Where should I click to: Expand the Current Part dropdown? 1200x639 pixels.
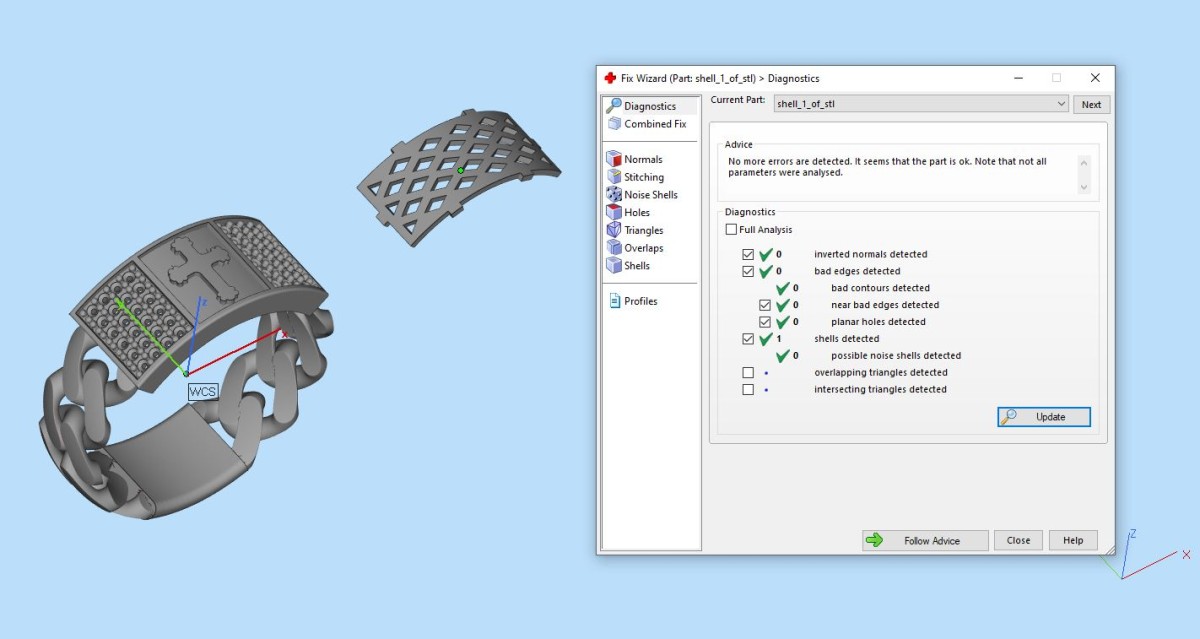click(1061, 104)
